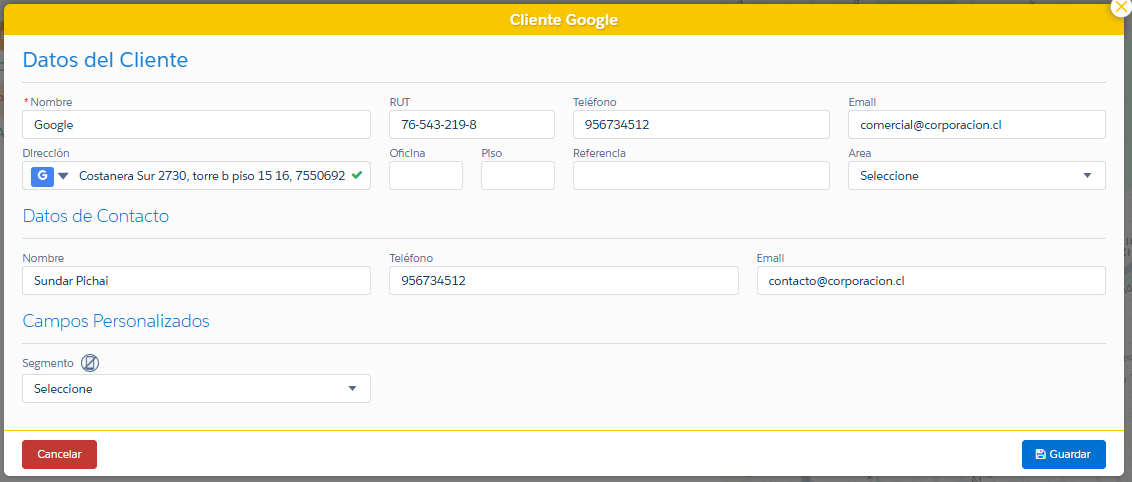Image resolution: width=1132 pixels, height=482 pixels.
Task: Click the Google provider G icon in Dirección
Action: pos(42,175)
